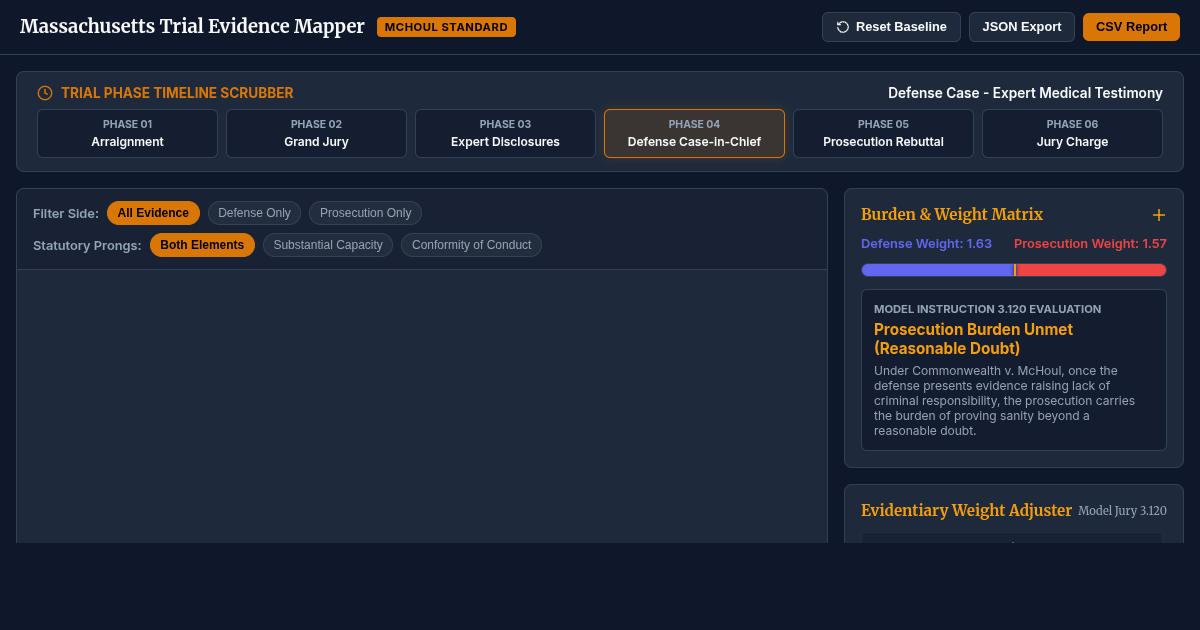This screenshot has height=630, width=1200.
Task: Filter by Substantial Capacity prong
Action: (x=328, y=245)
